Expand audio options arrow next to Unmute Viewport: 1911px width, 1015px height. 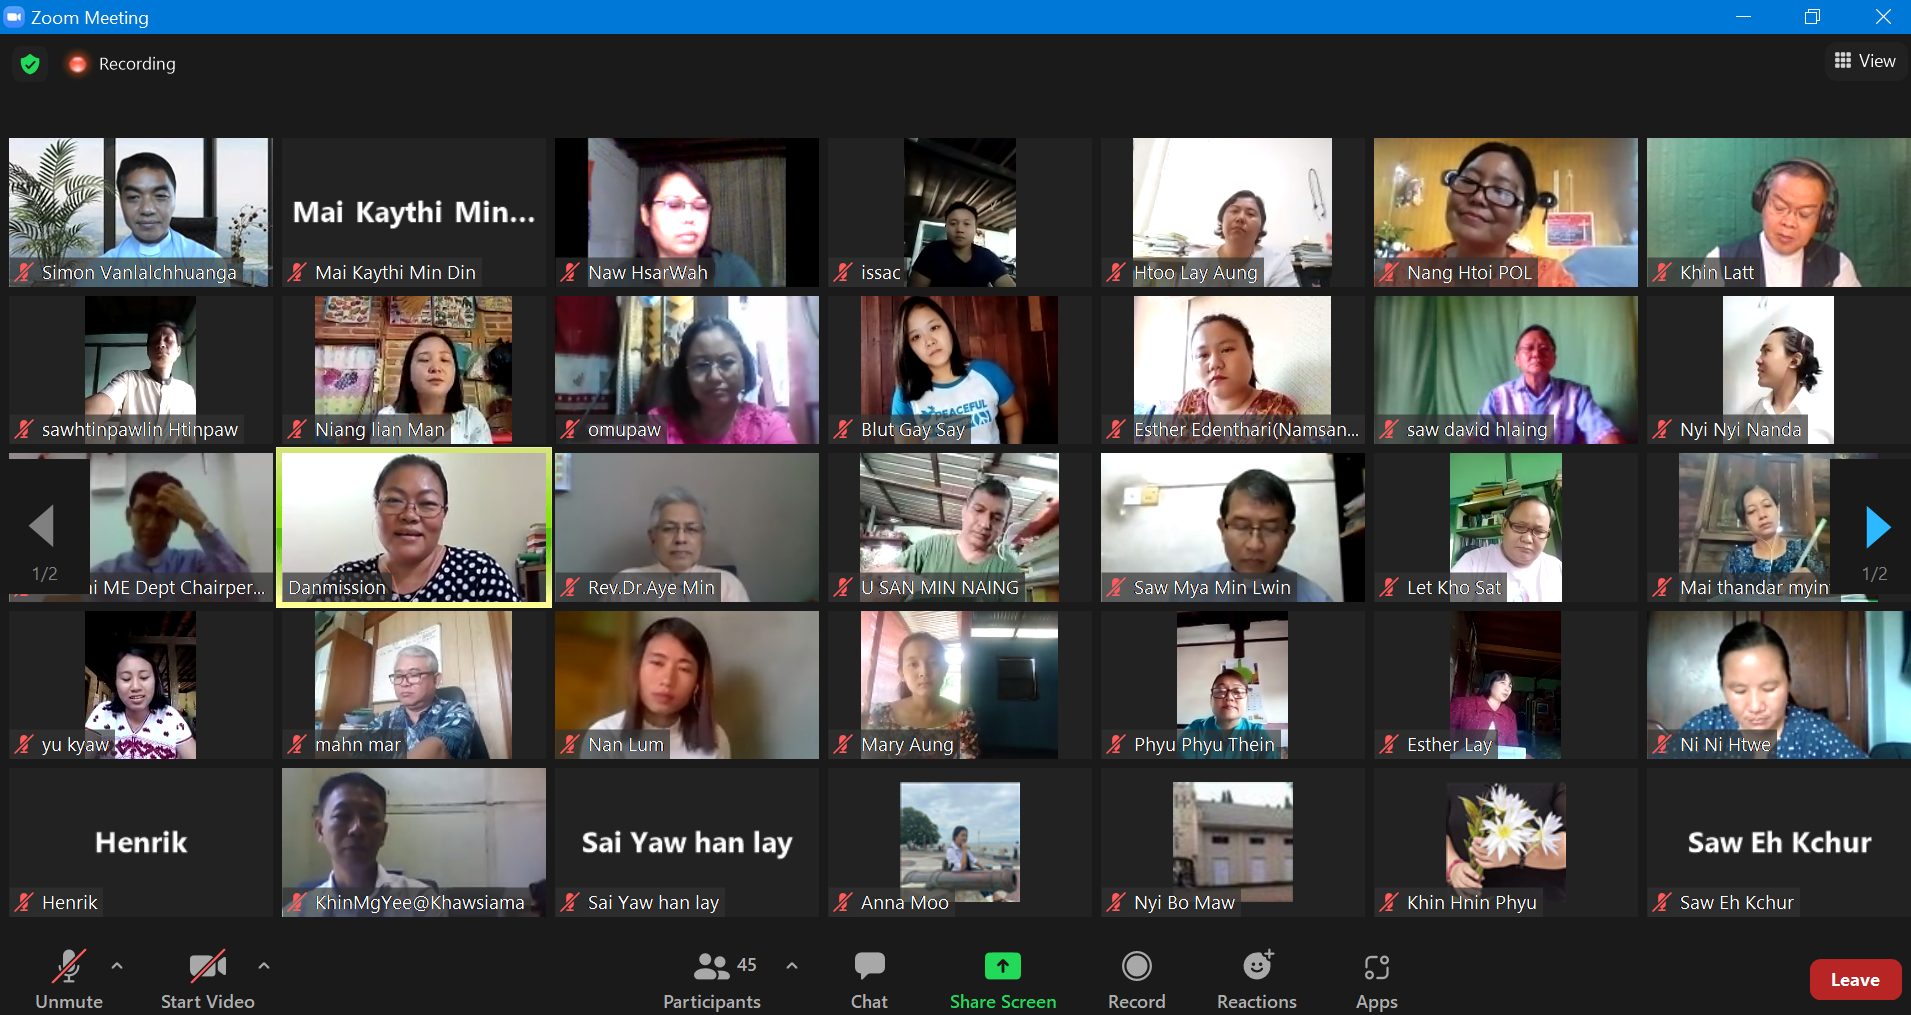click(x=117, y=966)
